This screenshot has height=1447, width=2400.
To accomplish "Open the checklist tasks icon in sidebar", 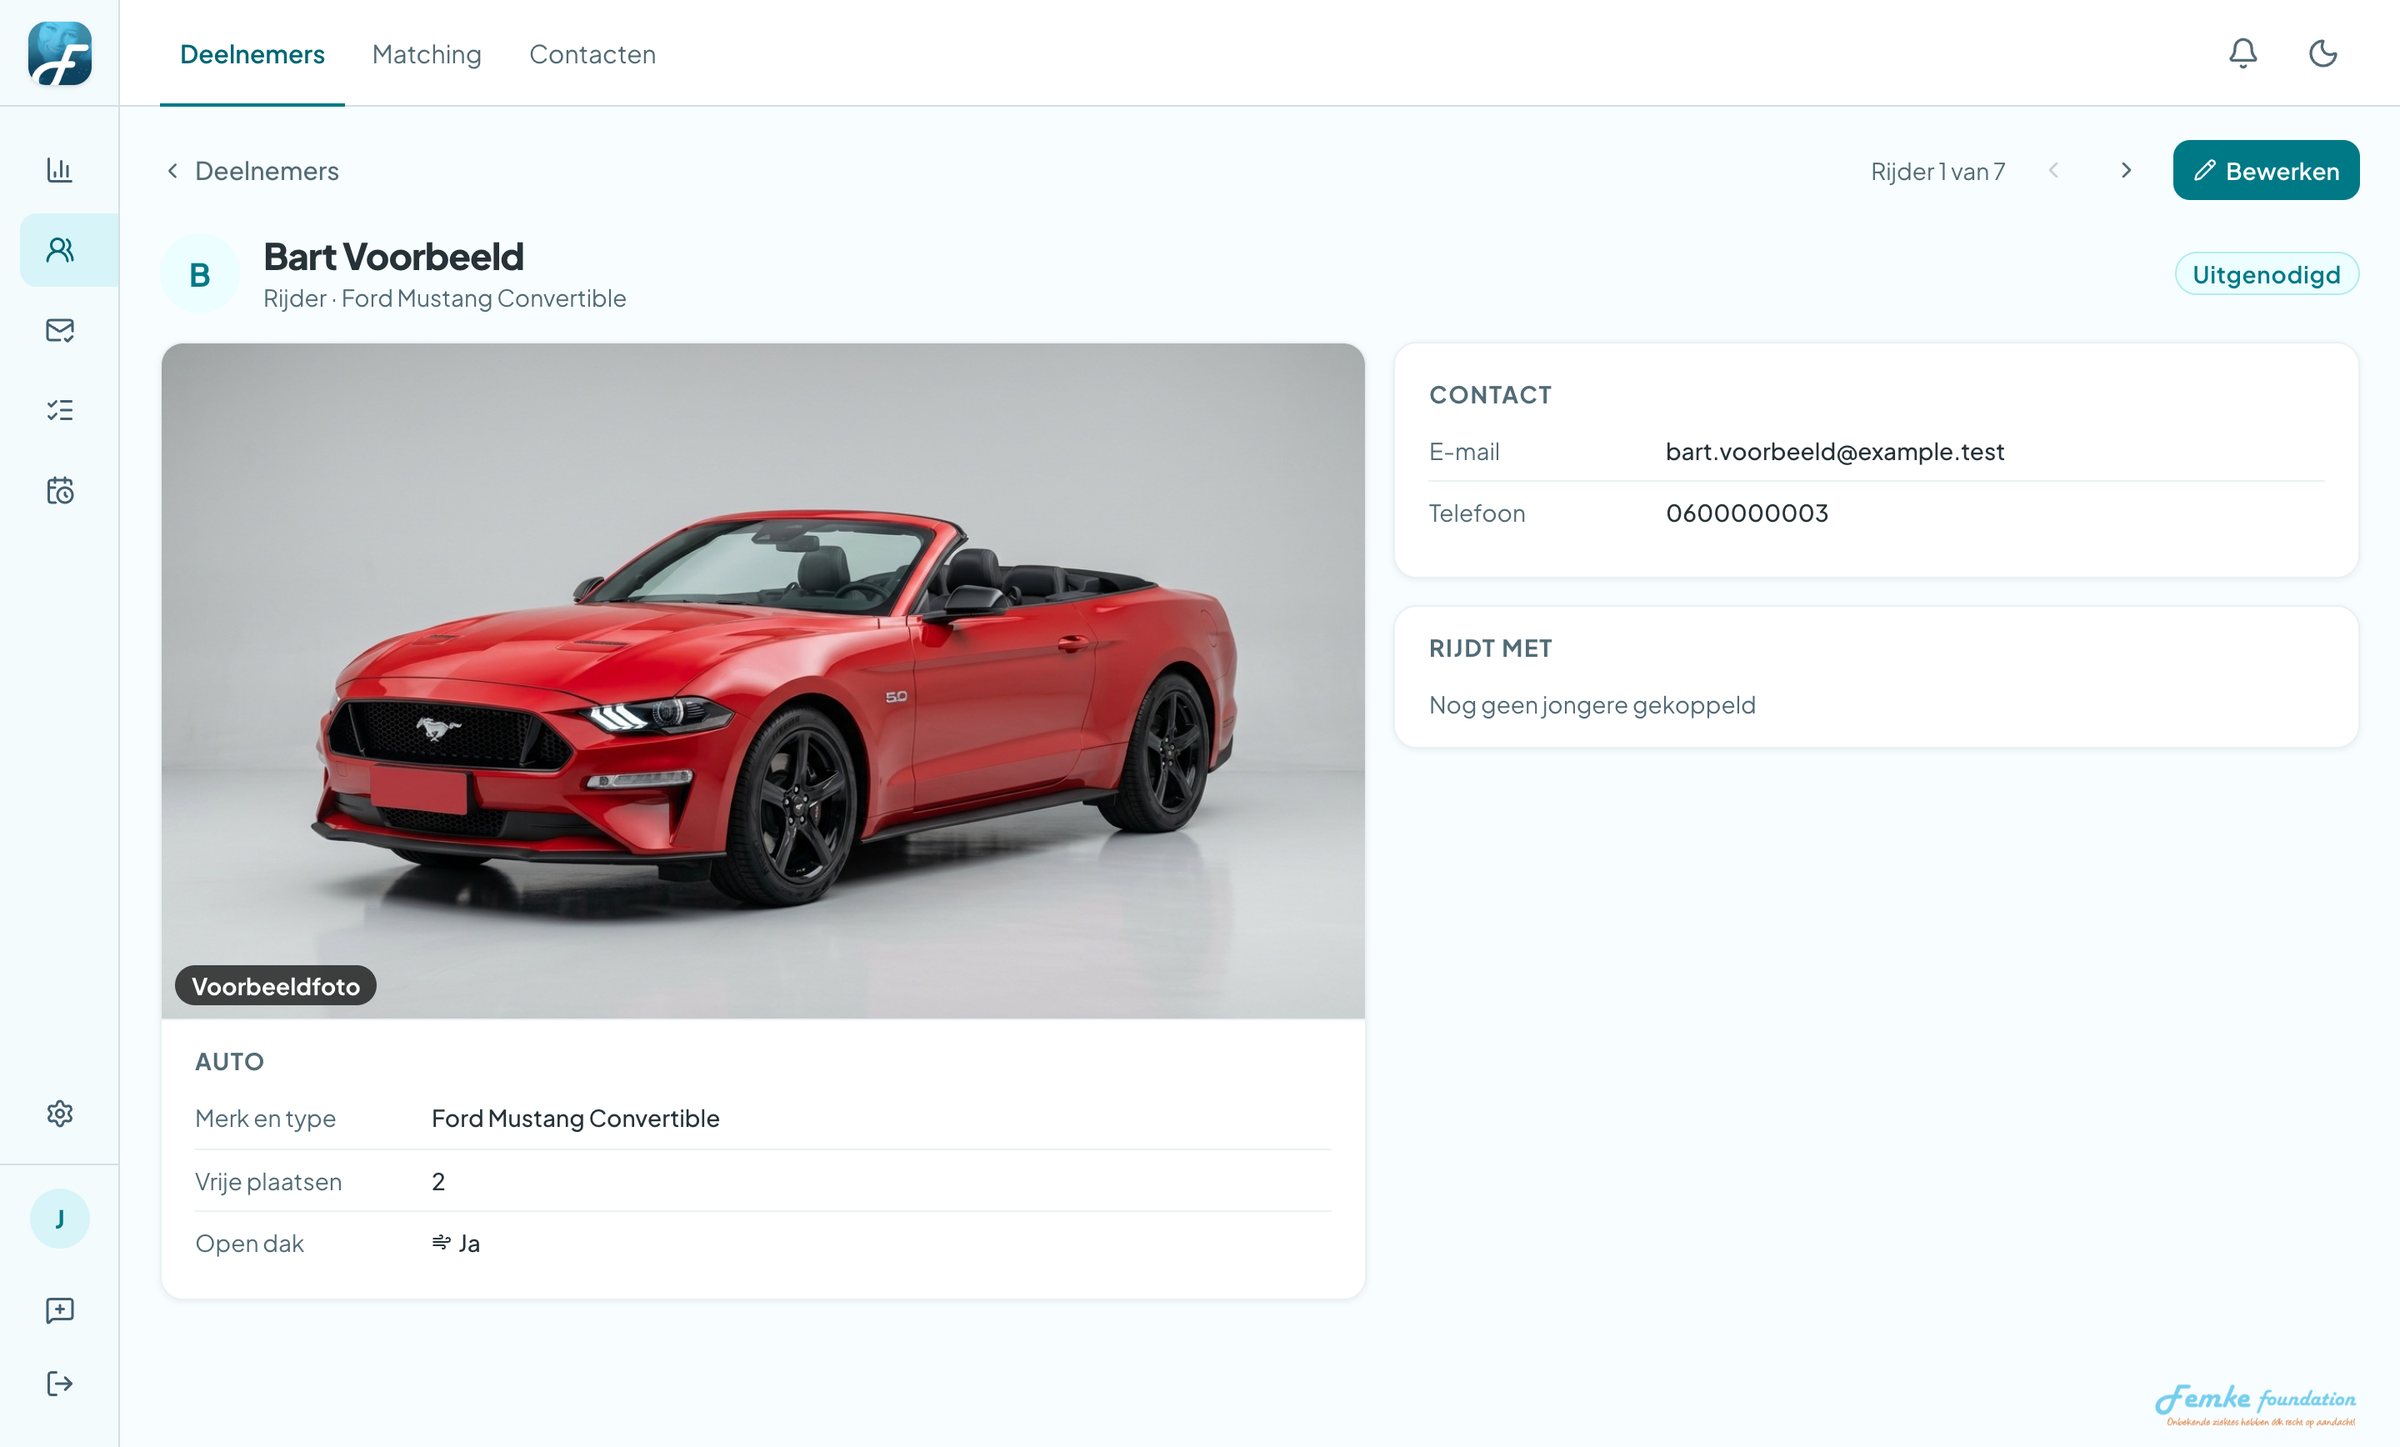I will pos(60,410).
